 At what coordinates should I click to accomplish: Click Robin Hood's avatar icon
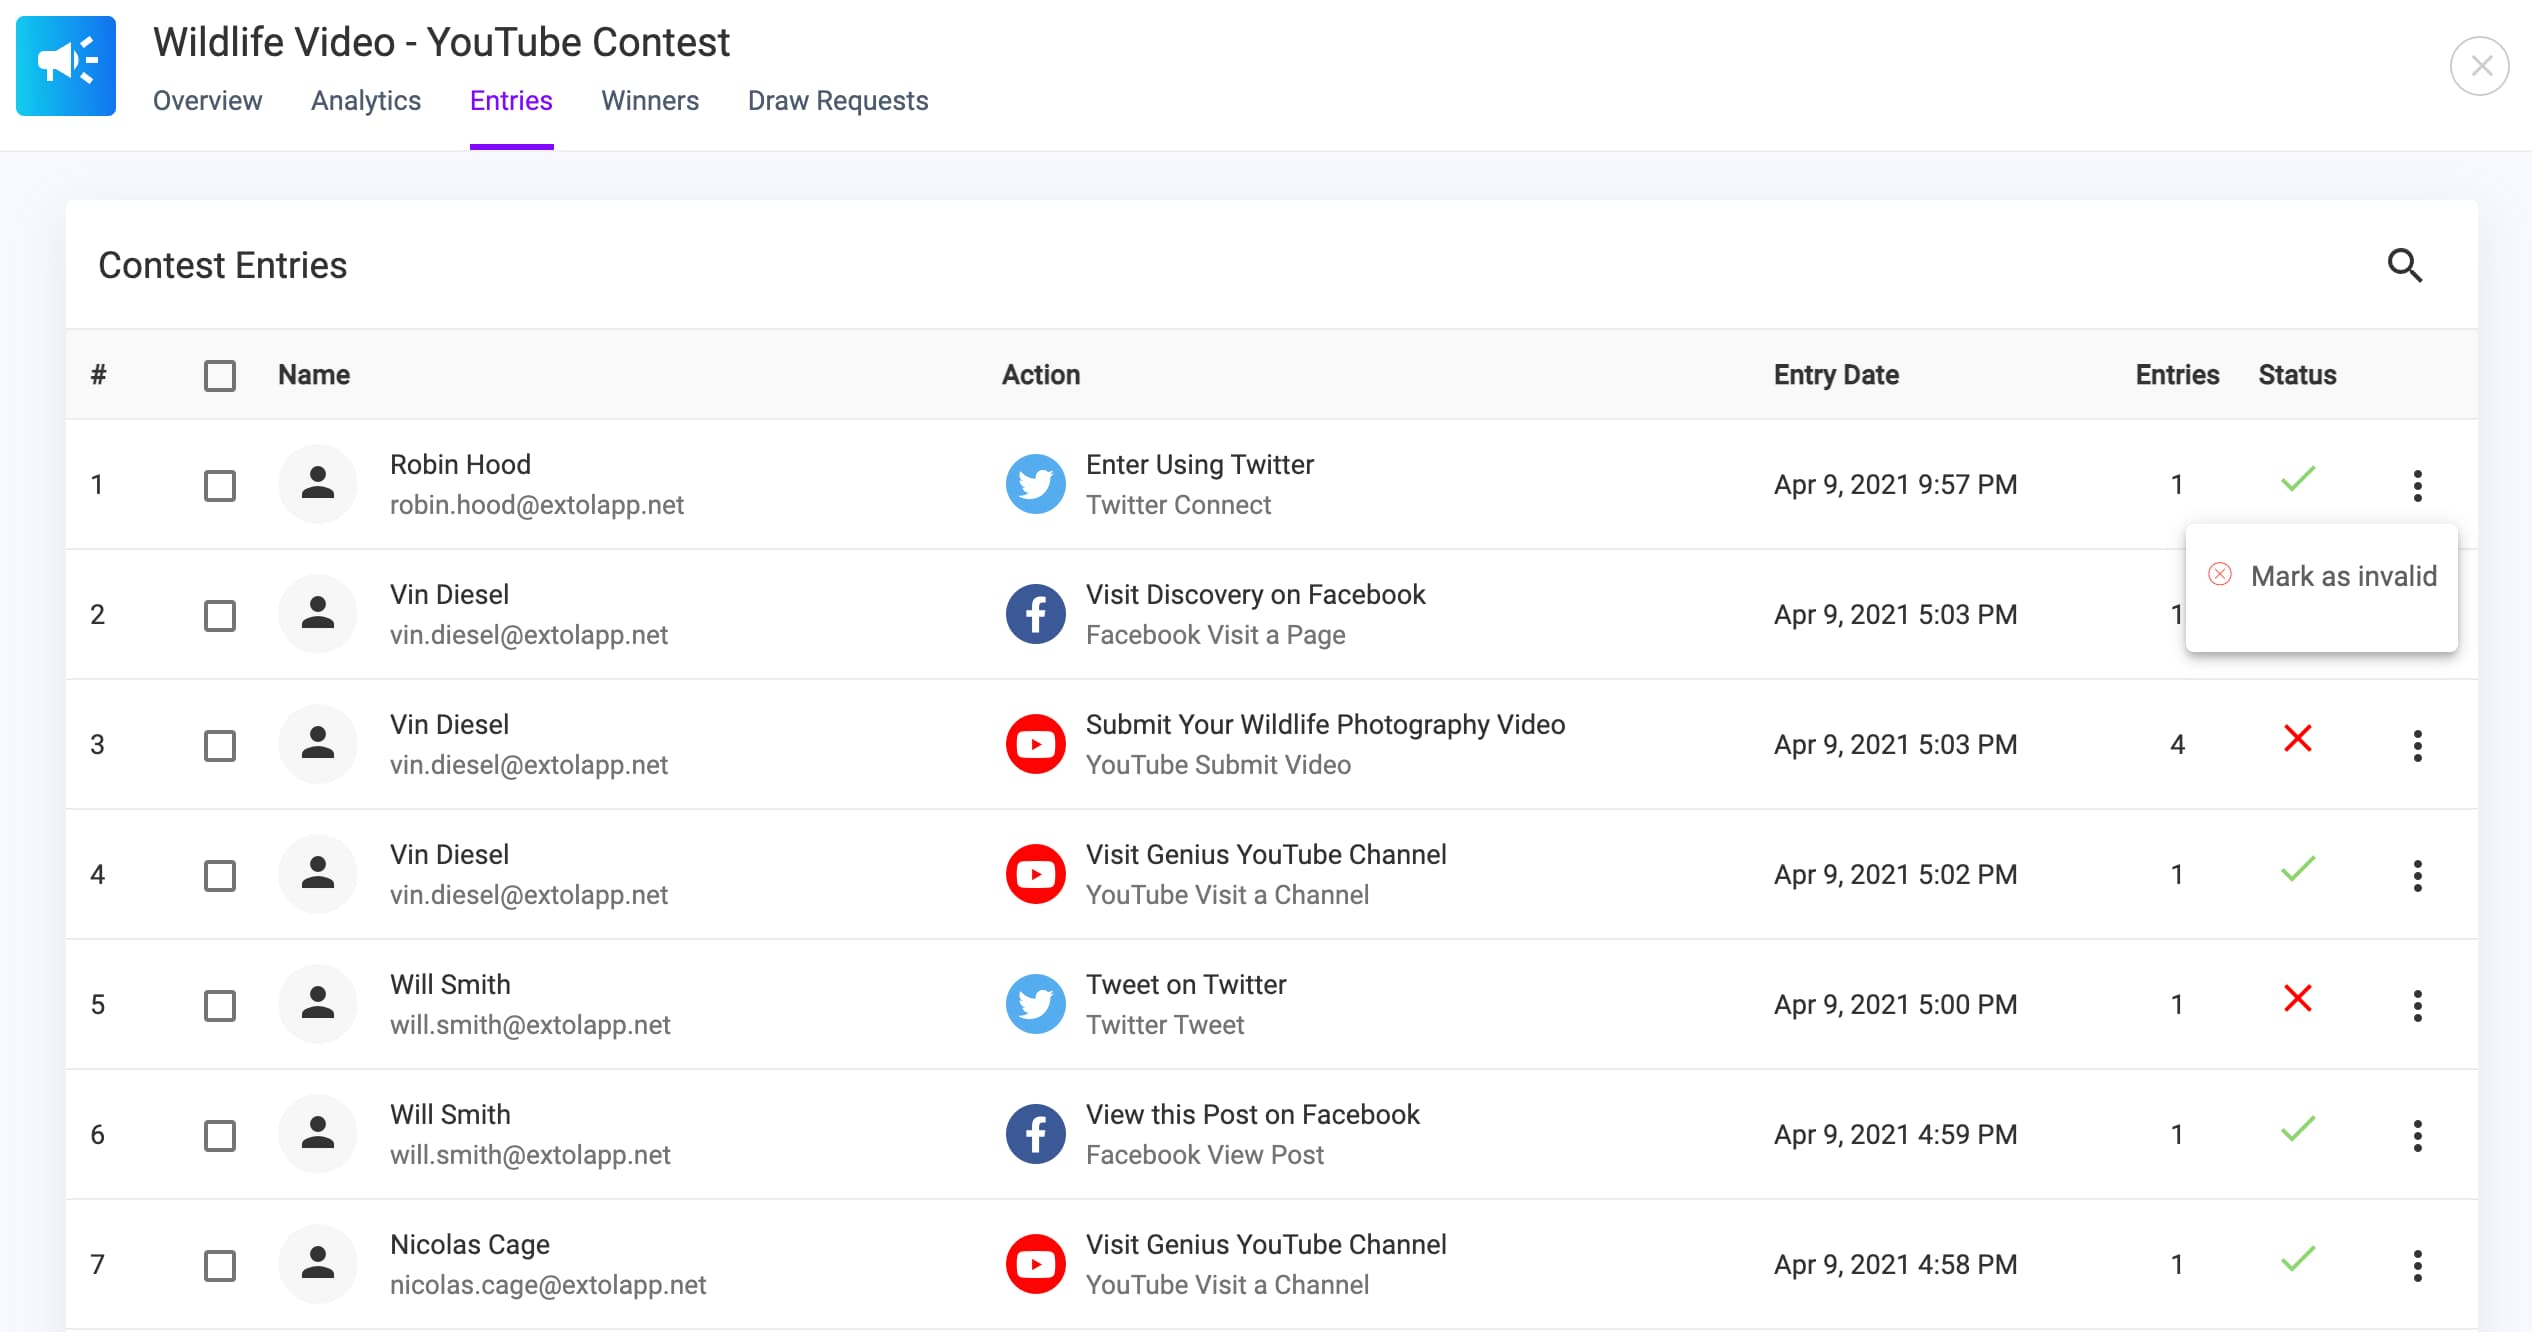[x=318, y=484]
